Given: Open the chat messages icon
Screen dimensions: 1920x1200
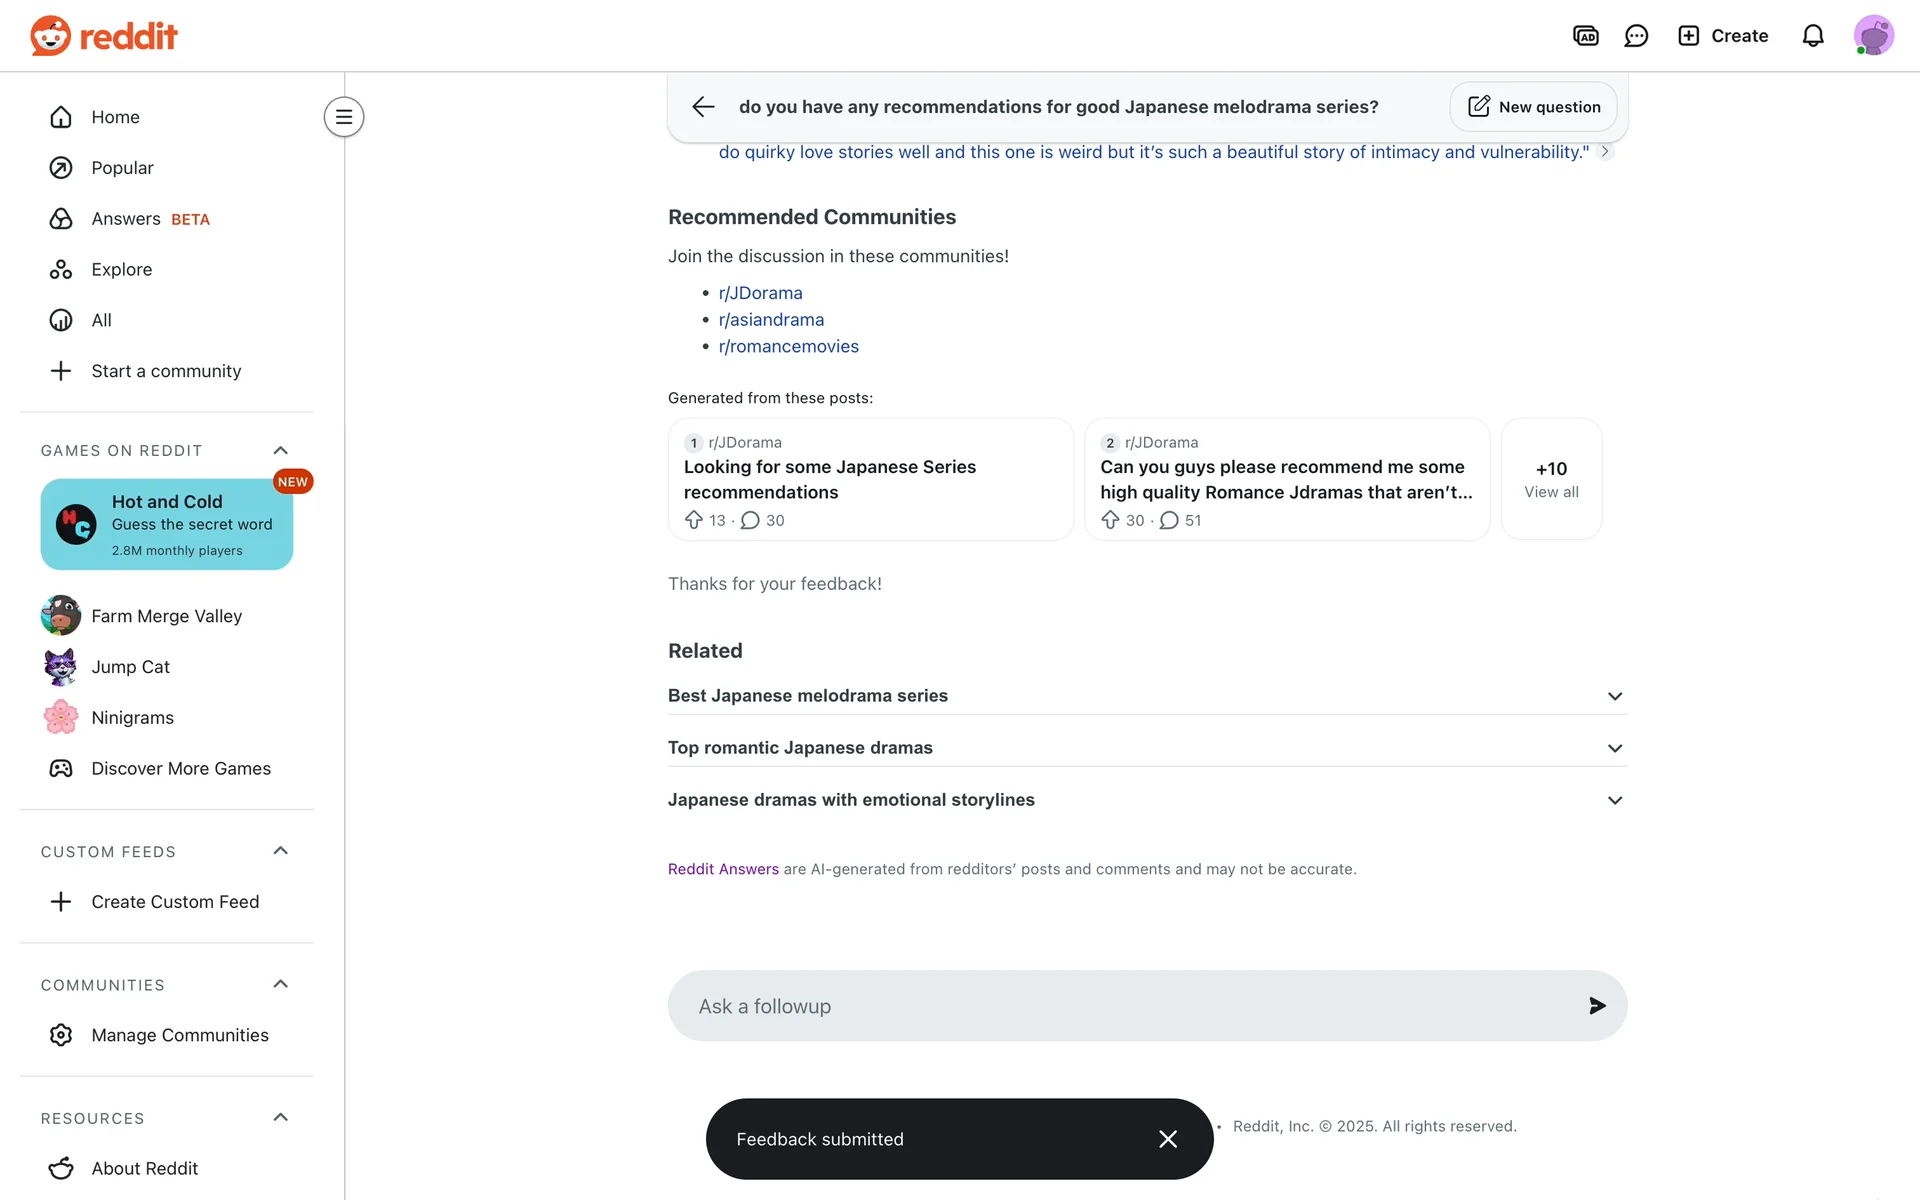Looking at the screenshot, I should coord(1636,36).
